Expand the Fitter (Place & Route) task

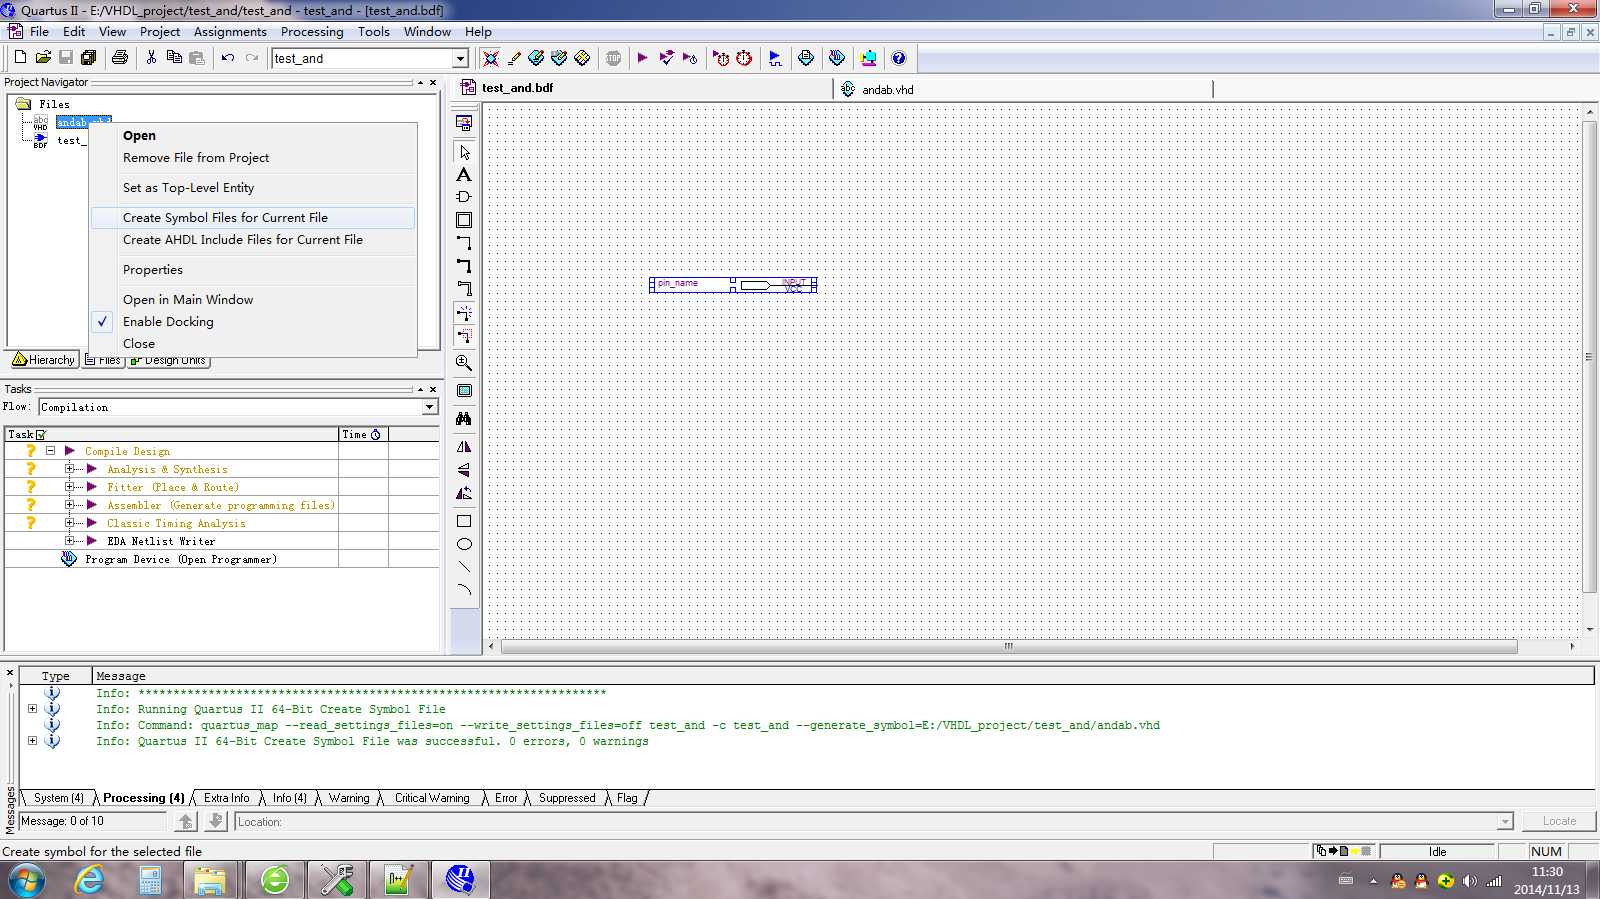tap(69, 487)
